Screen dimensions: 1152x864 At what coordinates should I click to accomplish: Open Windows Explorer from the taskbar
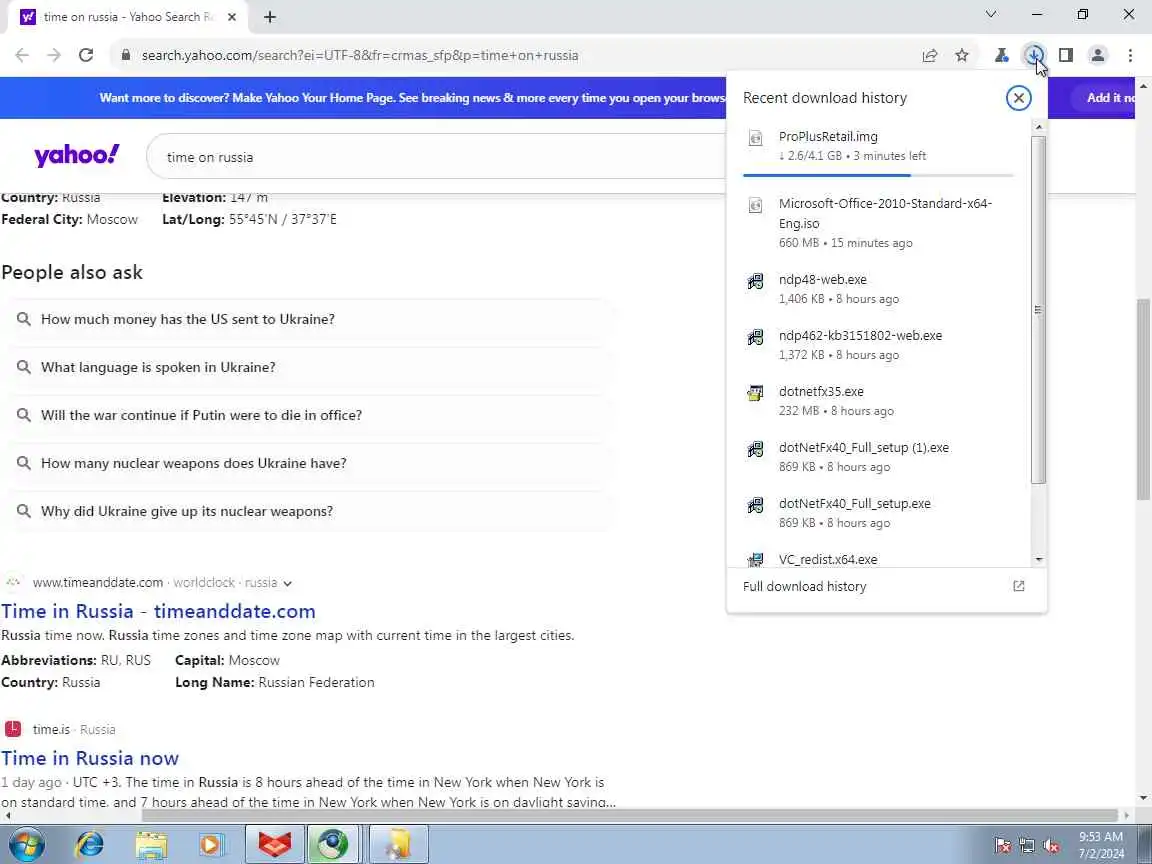[x=151, y=844]
